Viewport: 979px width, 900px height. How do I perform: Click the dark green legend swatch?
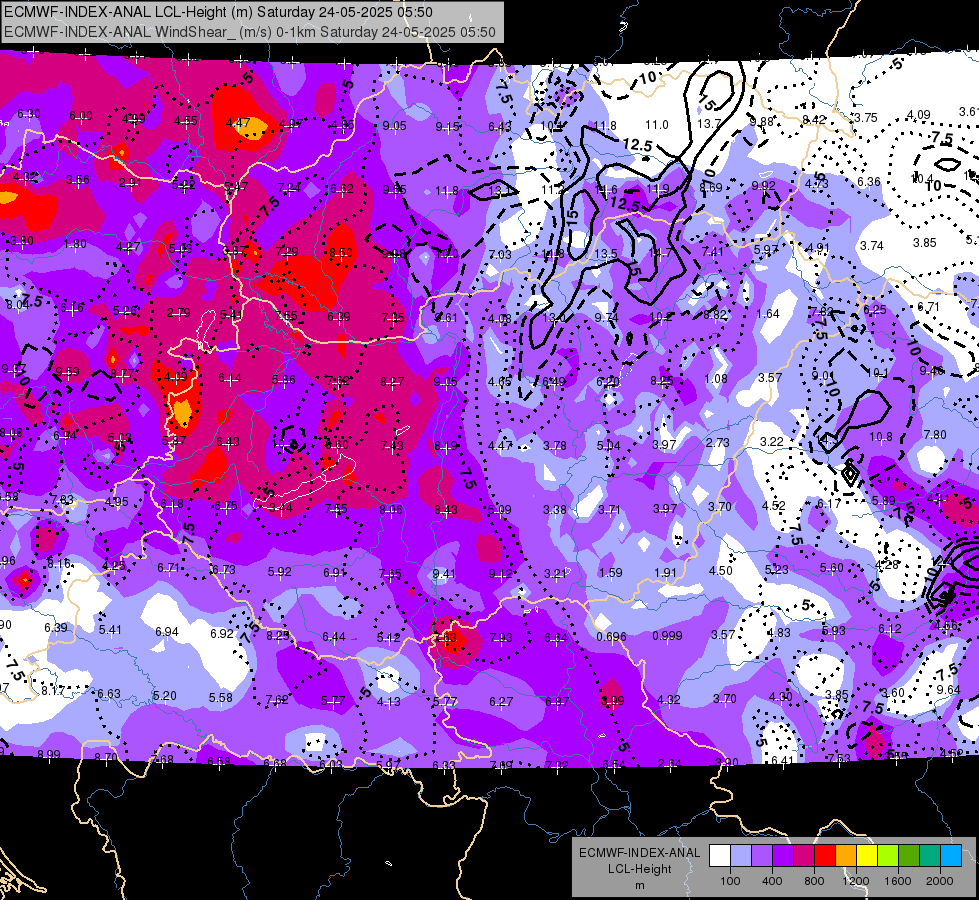(909, 856)
